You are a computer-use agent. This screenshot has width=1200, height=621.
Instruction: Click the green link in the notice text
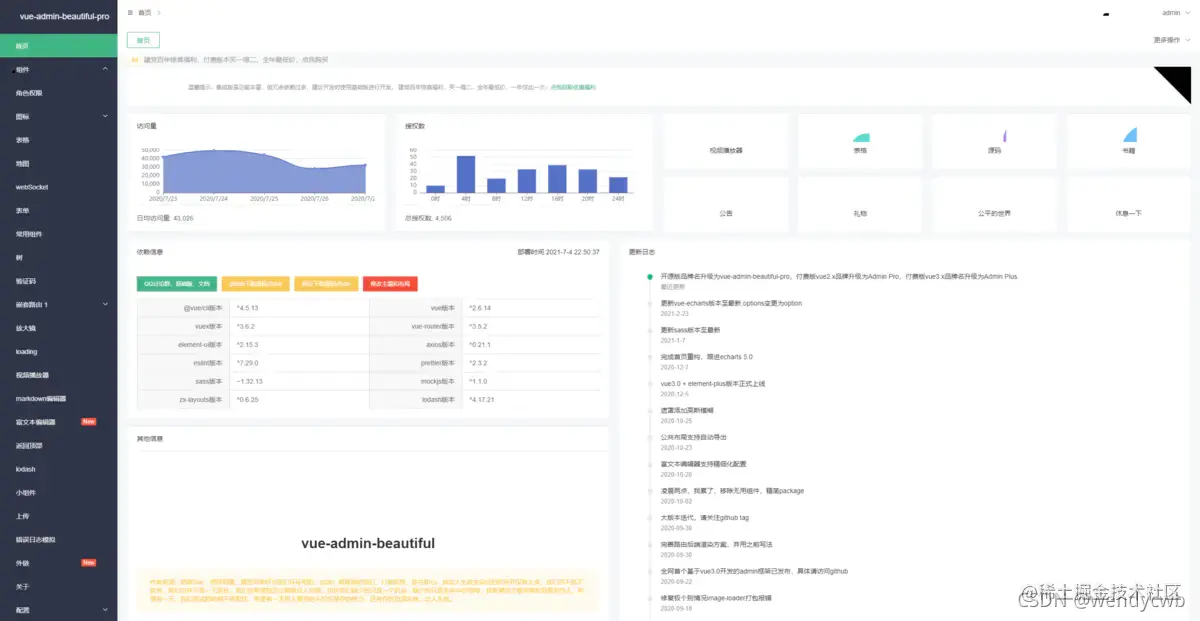573,87
